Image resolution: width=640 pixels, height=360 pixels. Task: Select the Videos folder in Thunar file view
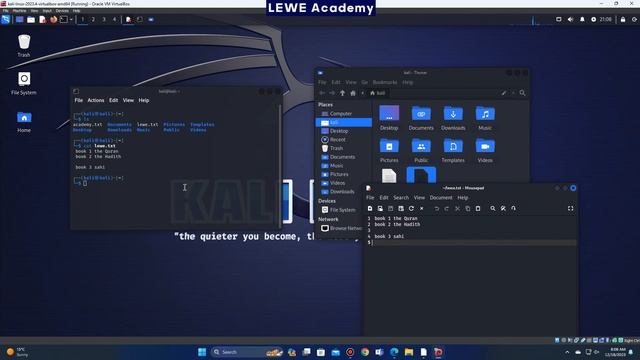tap(485, 150)
